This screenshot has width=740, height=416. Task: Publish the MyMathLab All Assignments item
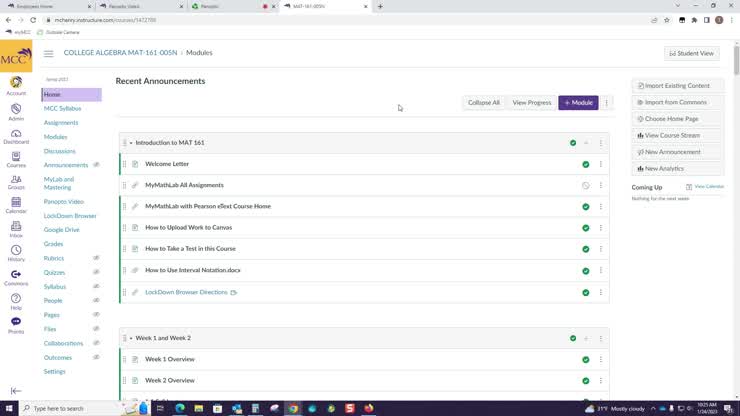[586, 185]
